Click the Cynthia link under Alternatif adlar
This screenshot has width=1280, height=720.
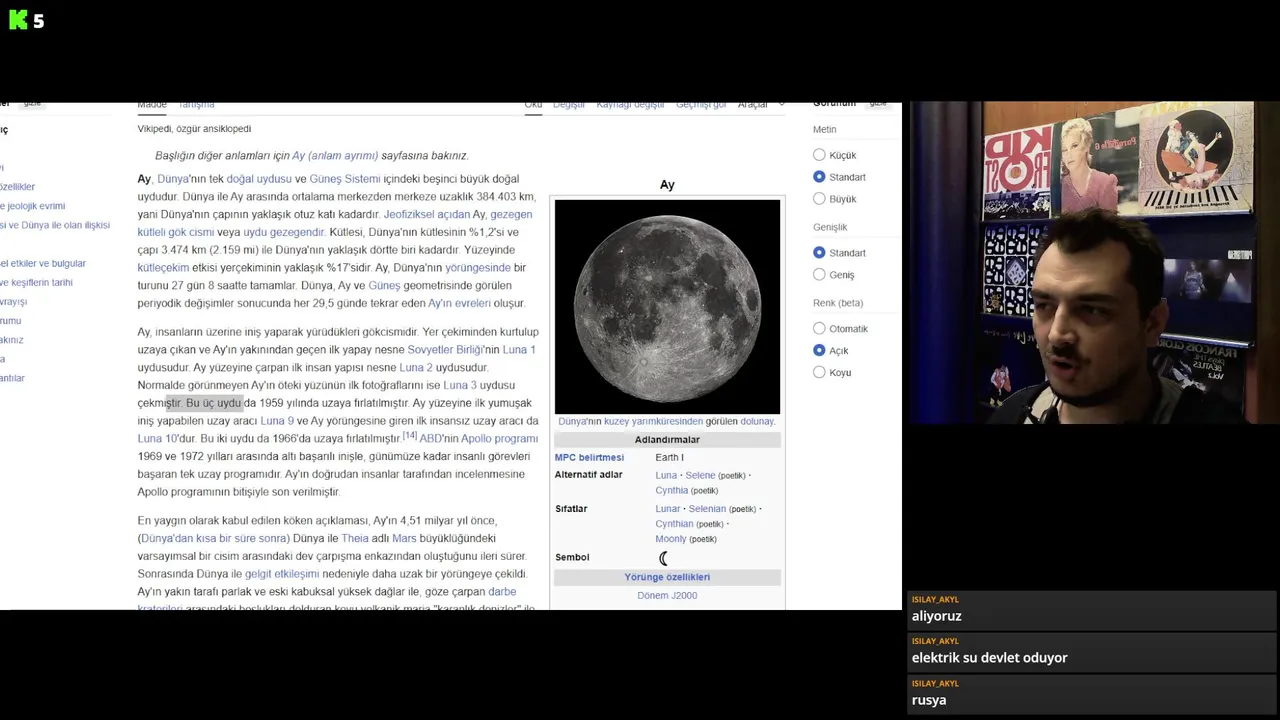click(x=672, y=491)
